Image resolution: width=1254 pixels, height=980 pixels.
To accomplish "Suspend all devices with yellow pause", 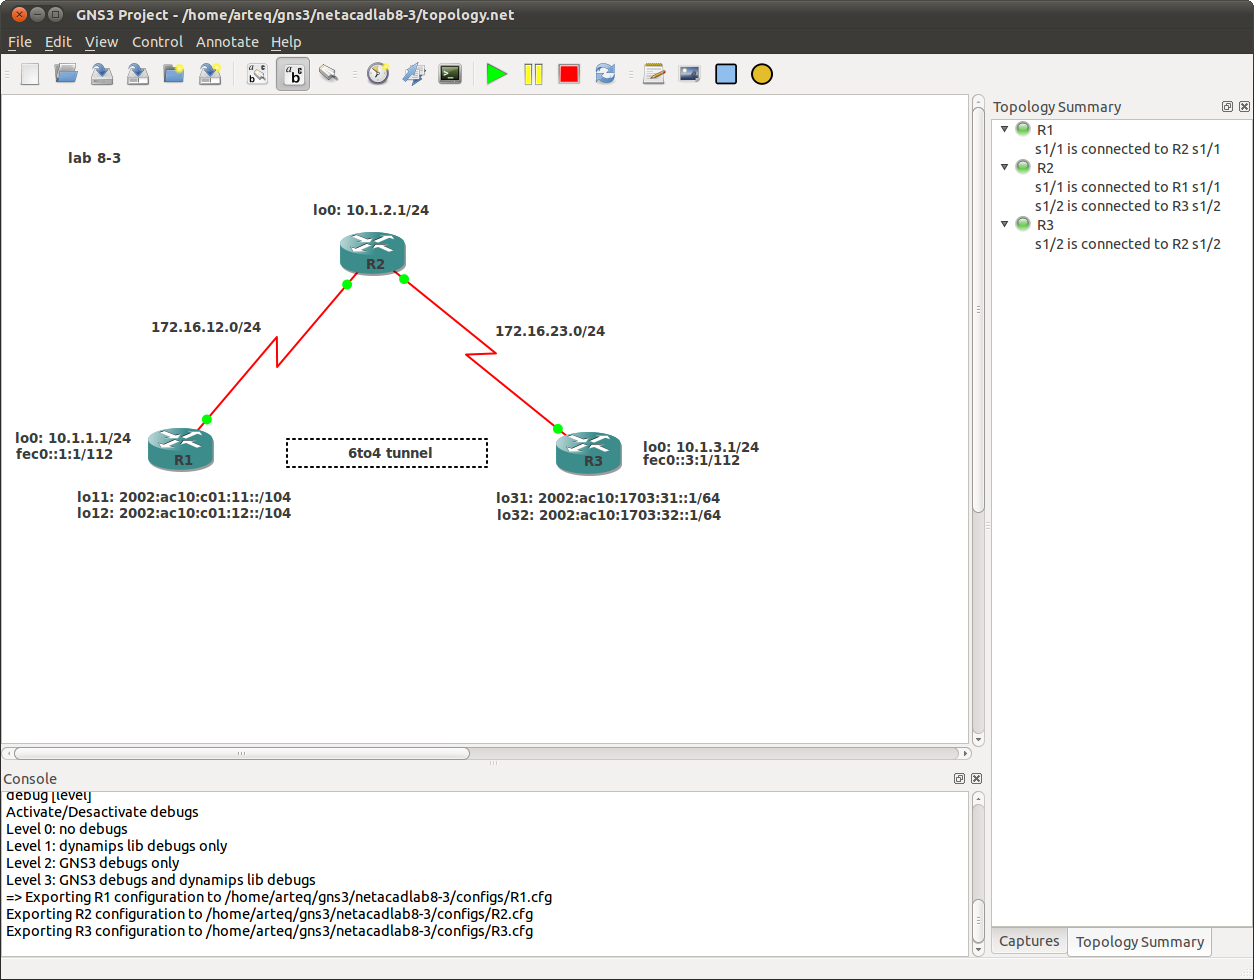I will tap(533, 74).
